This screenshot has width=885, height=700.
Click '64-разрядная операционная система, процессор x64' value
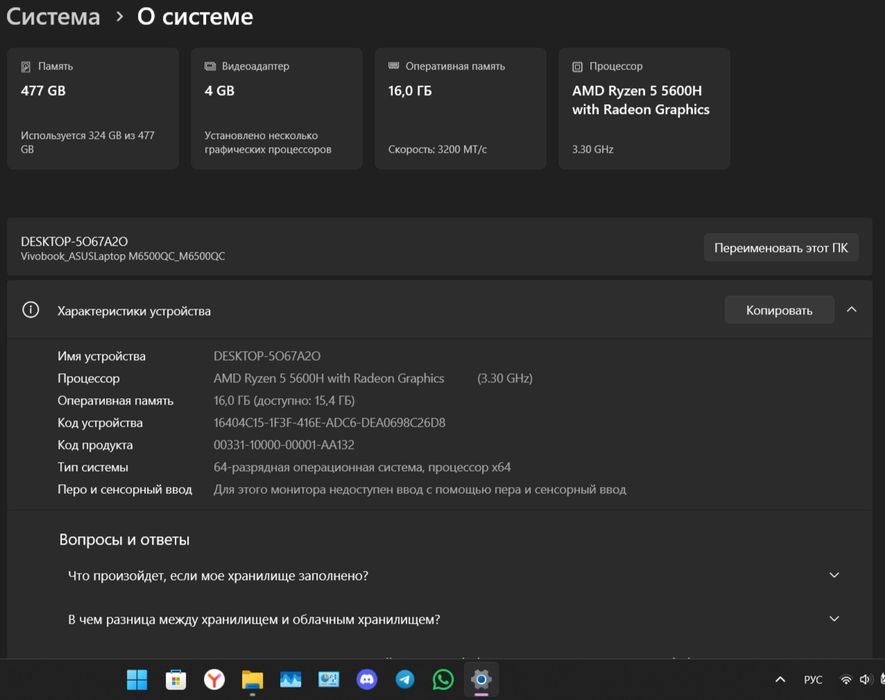tap(362, 467)
